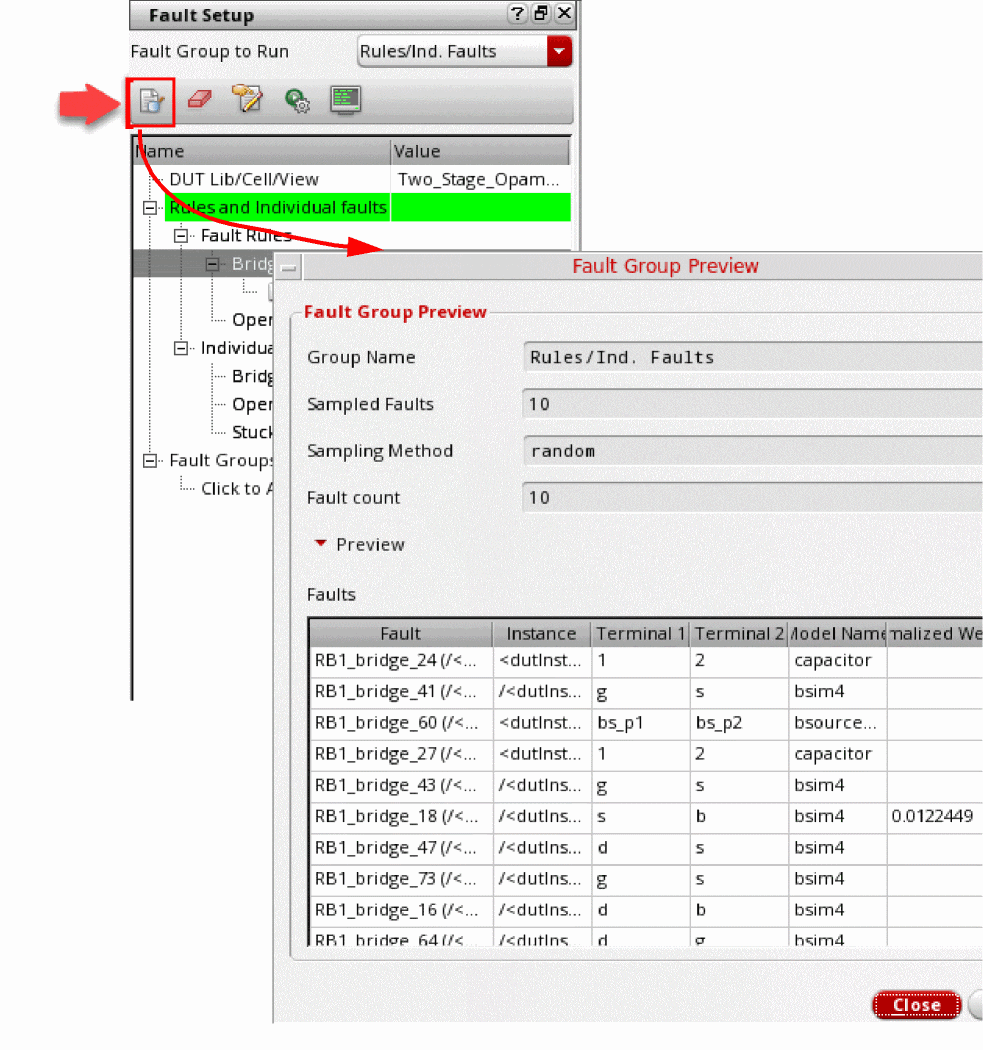Click the red eraser icon
Screen dimensions: 983x1050
pyautogui.click(x=200, y=100)
